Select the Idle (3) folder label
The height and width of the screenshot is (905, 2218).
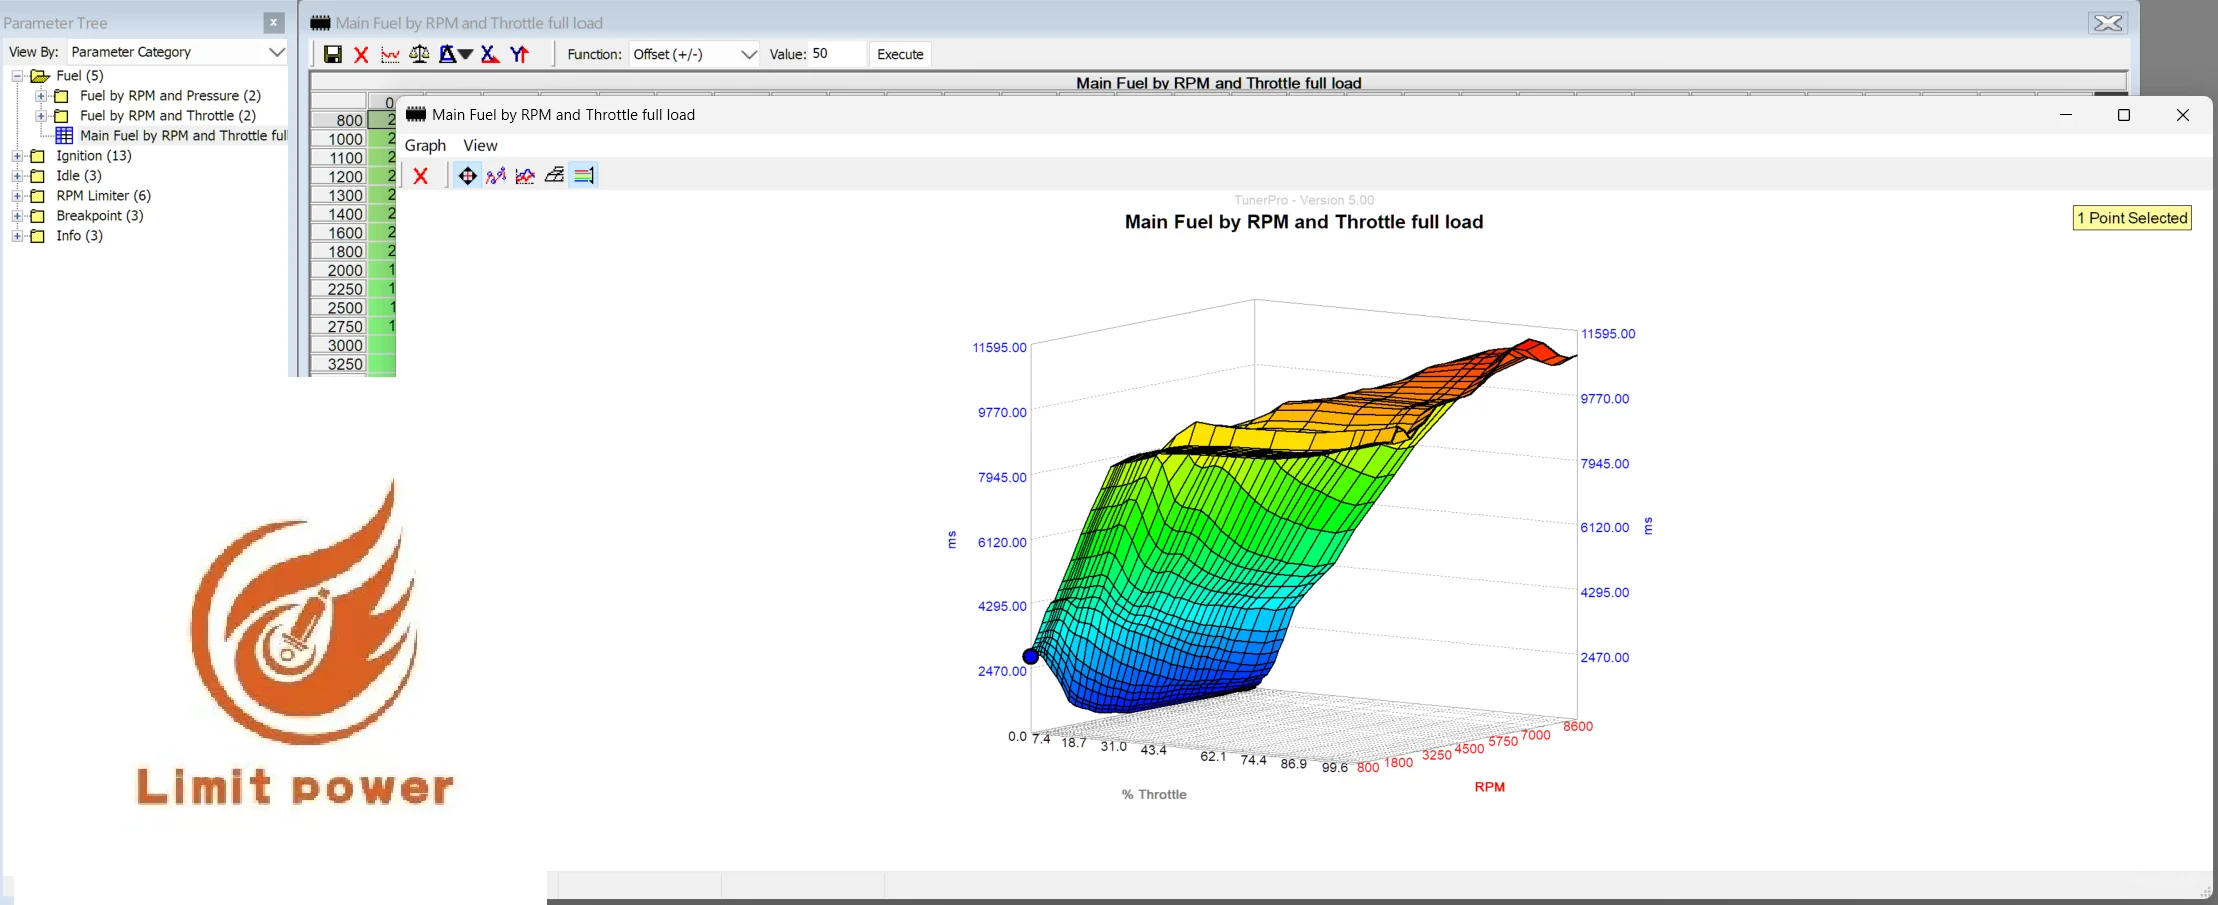[79, 176]
